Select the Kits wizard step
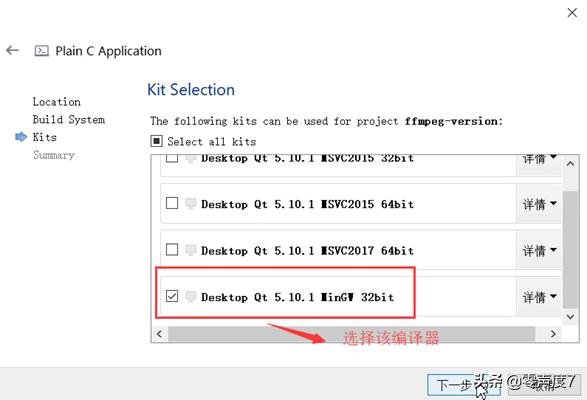Viewport: 587px width, 400px height. pos(45,137)
